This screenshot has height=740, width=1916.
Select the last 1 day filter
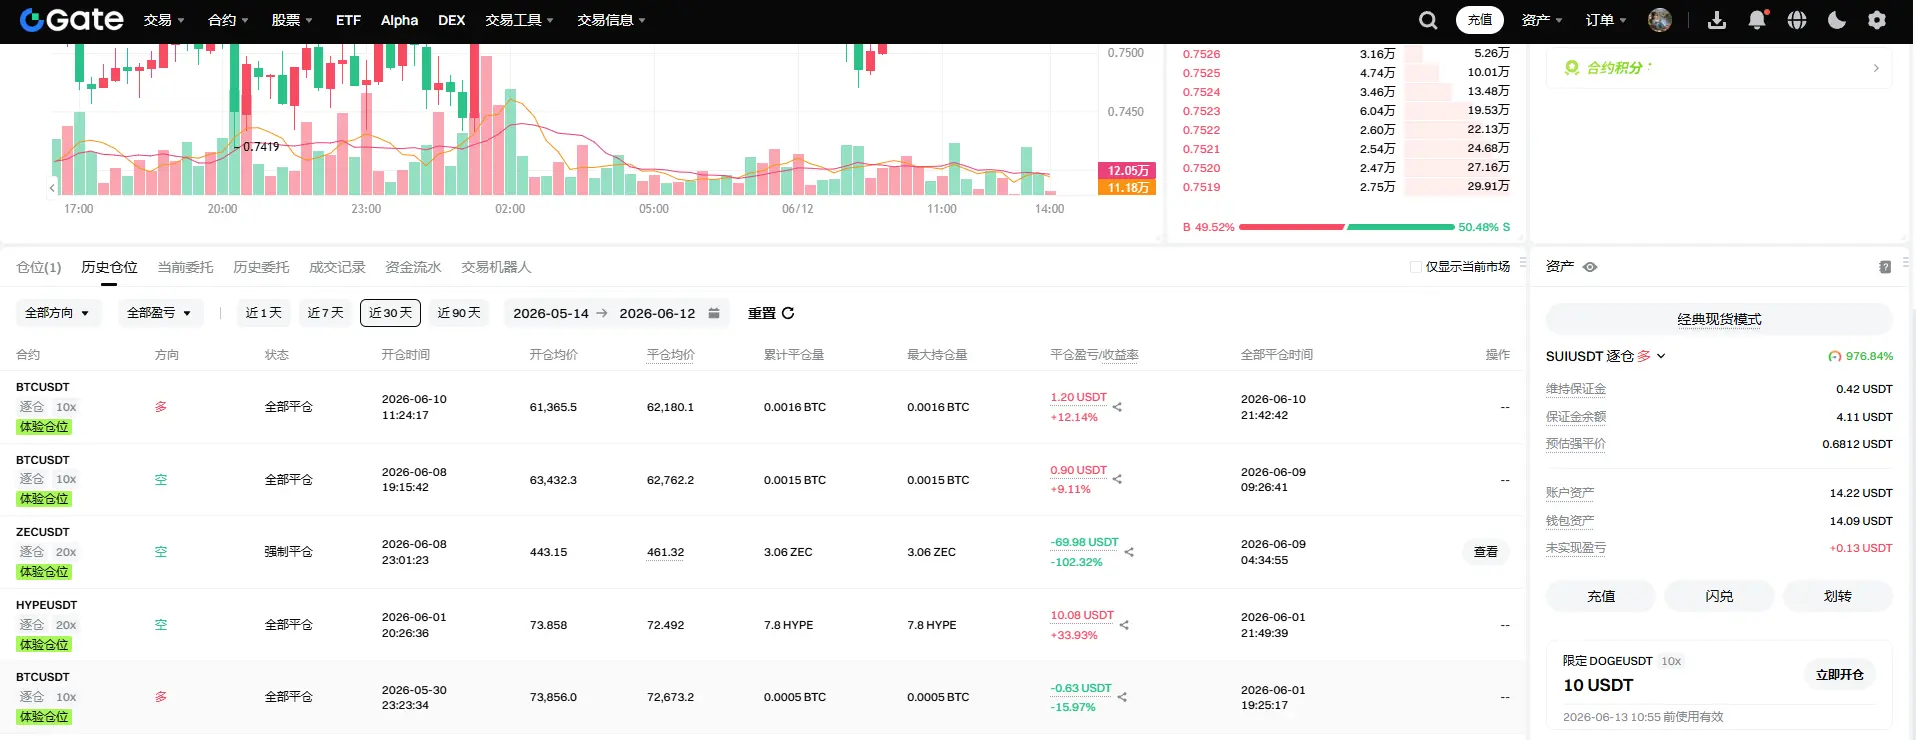pyautogui.click(x=264, y=313)
